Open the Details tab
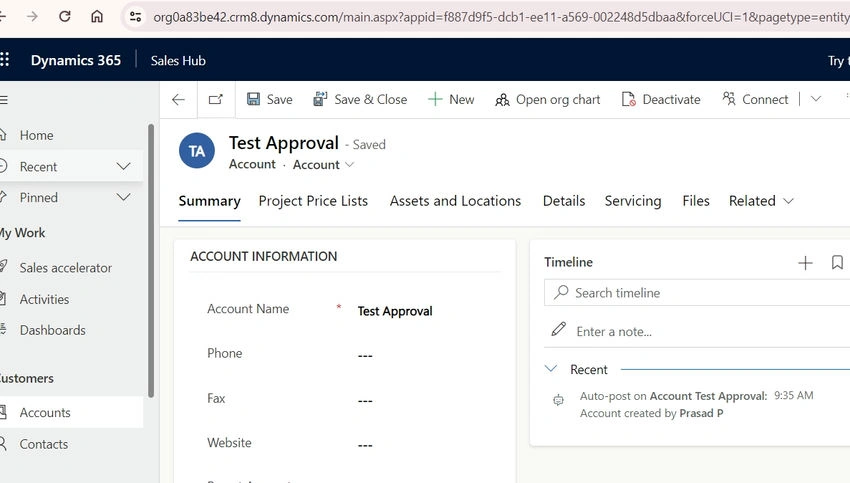Image resolution: width=850 pixels, height=483 pixels. (564, 201)
